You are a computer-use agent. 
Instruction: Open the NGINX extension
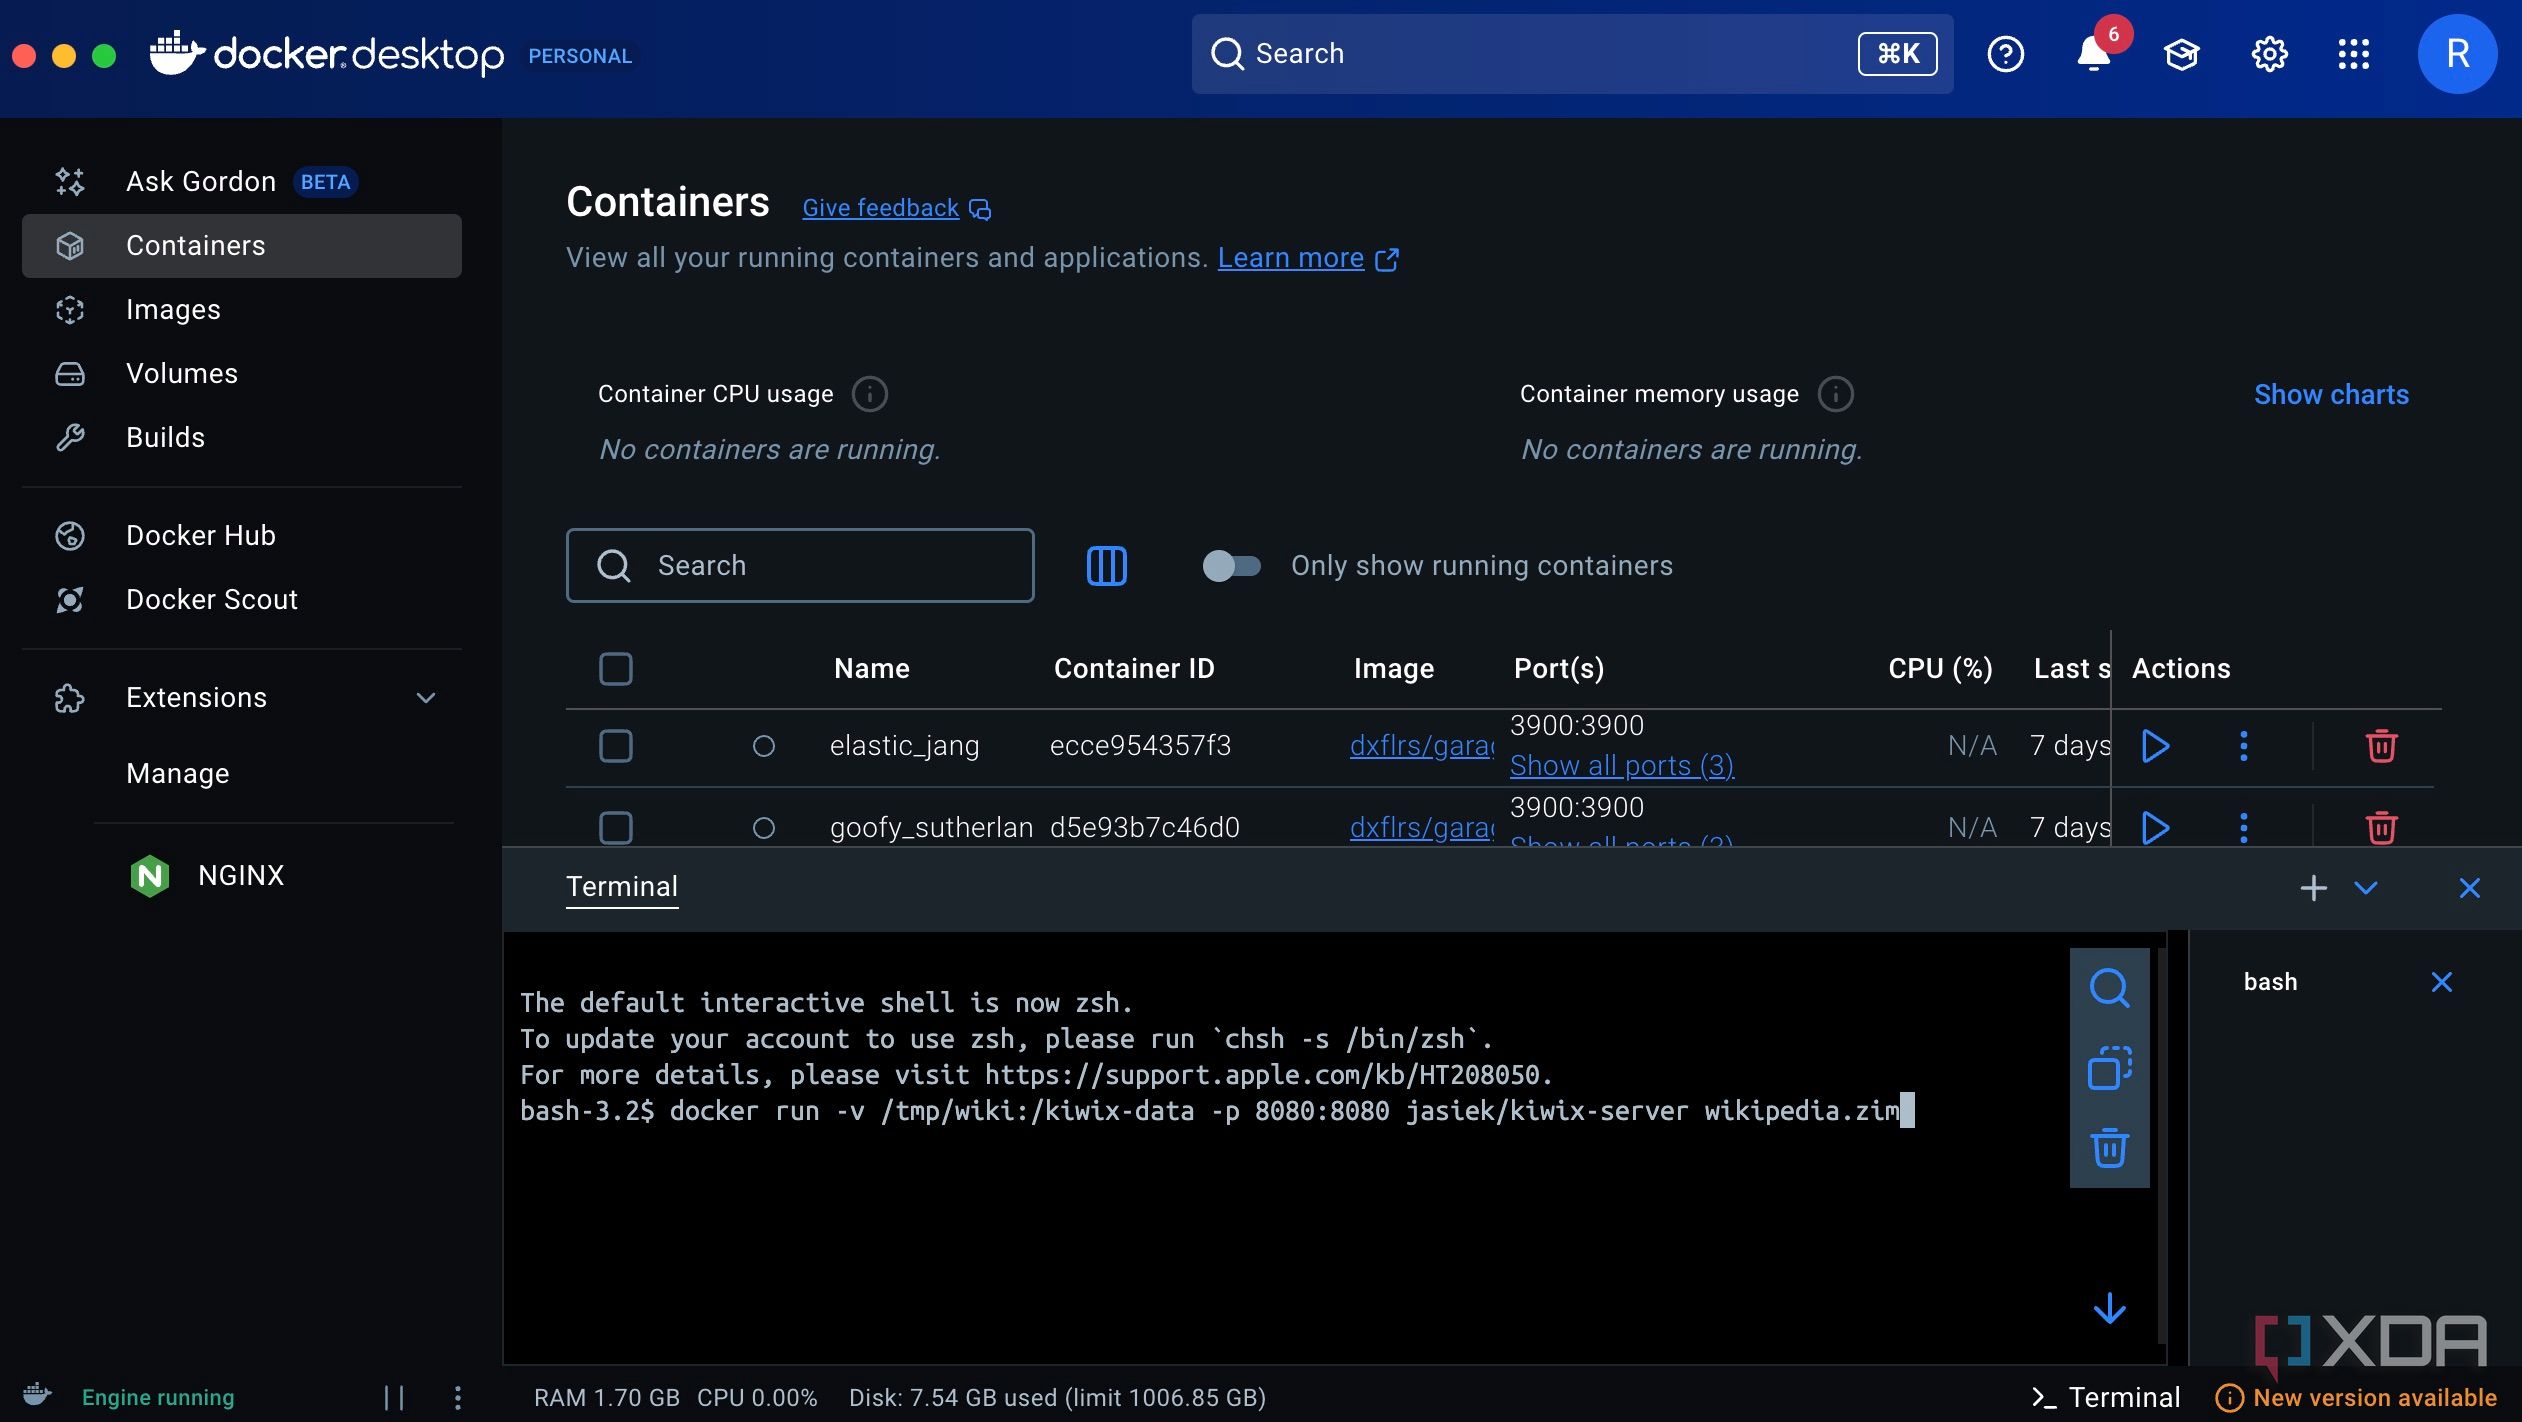point(240,876)
